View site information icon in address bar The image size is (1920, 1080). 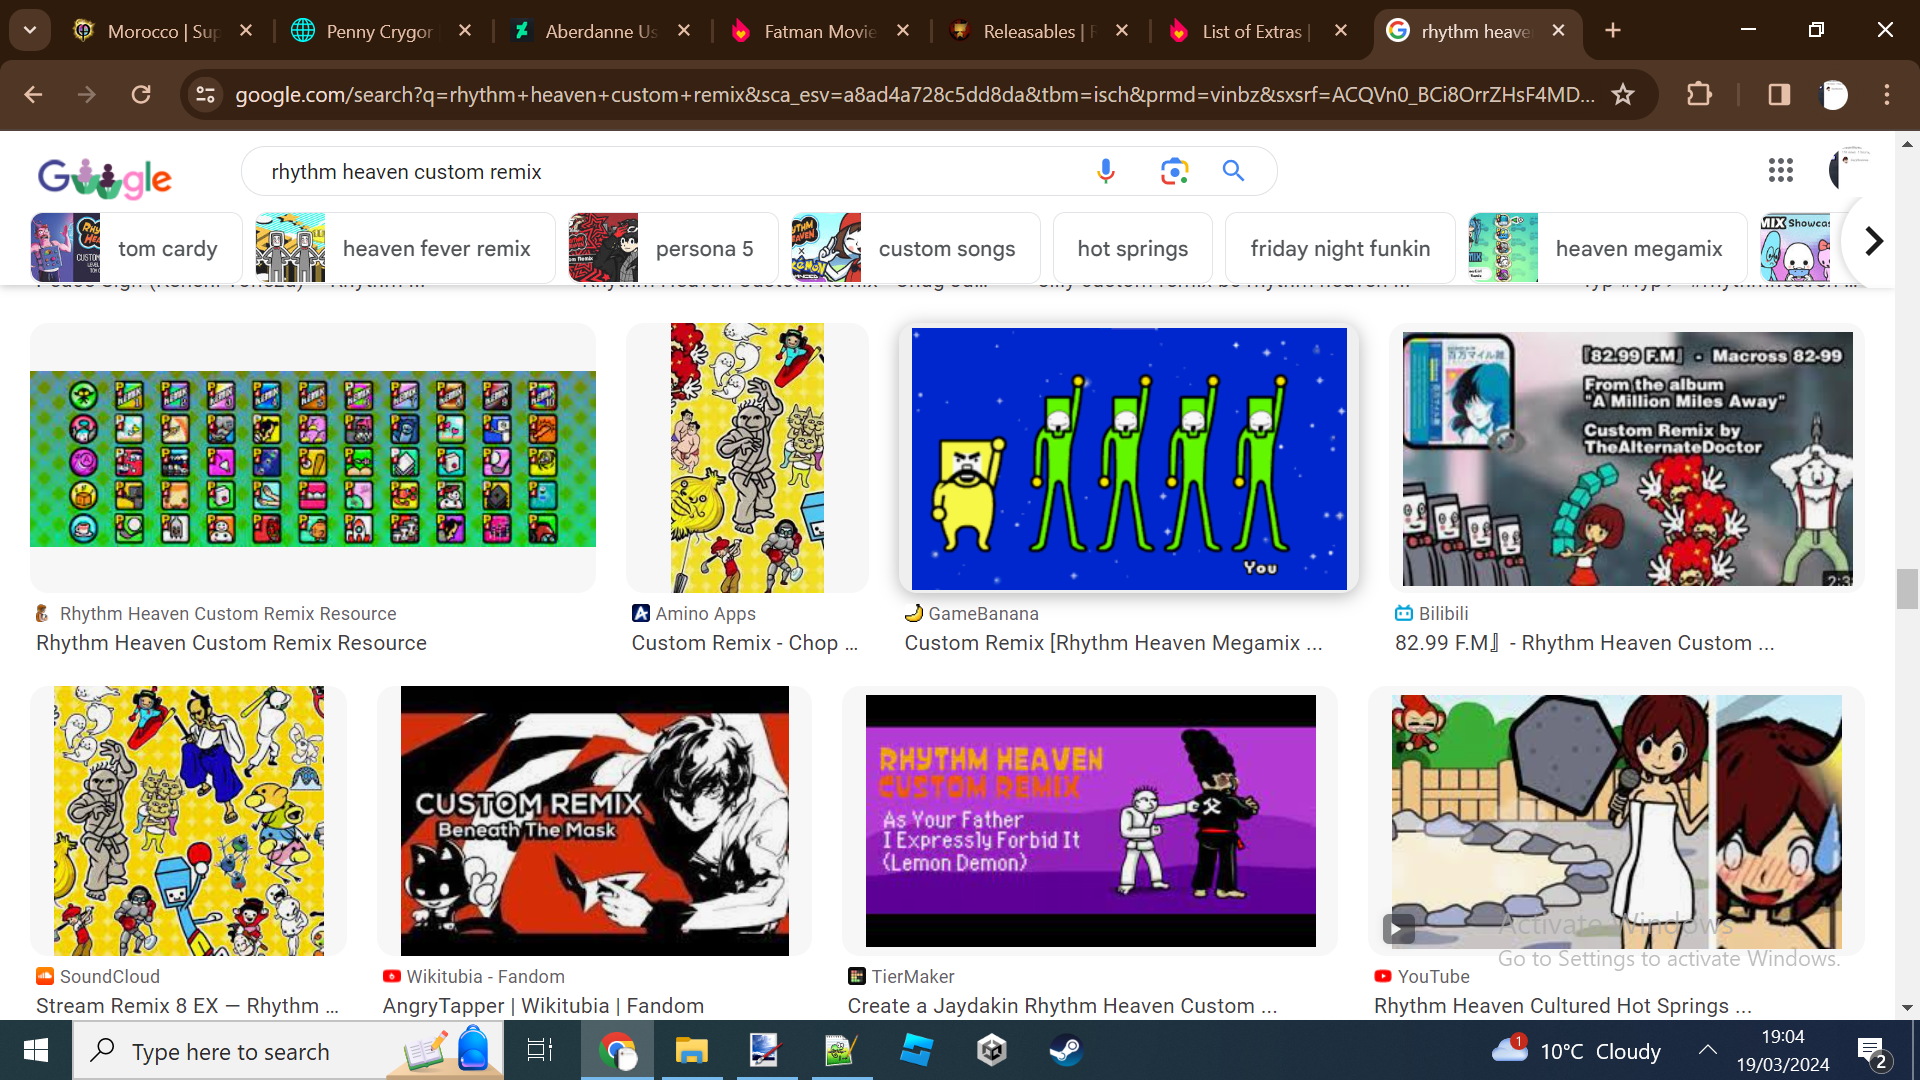(x=205, y=95)
